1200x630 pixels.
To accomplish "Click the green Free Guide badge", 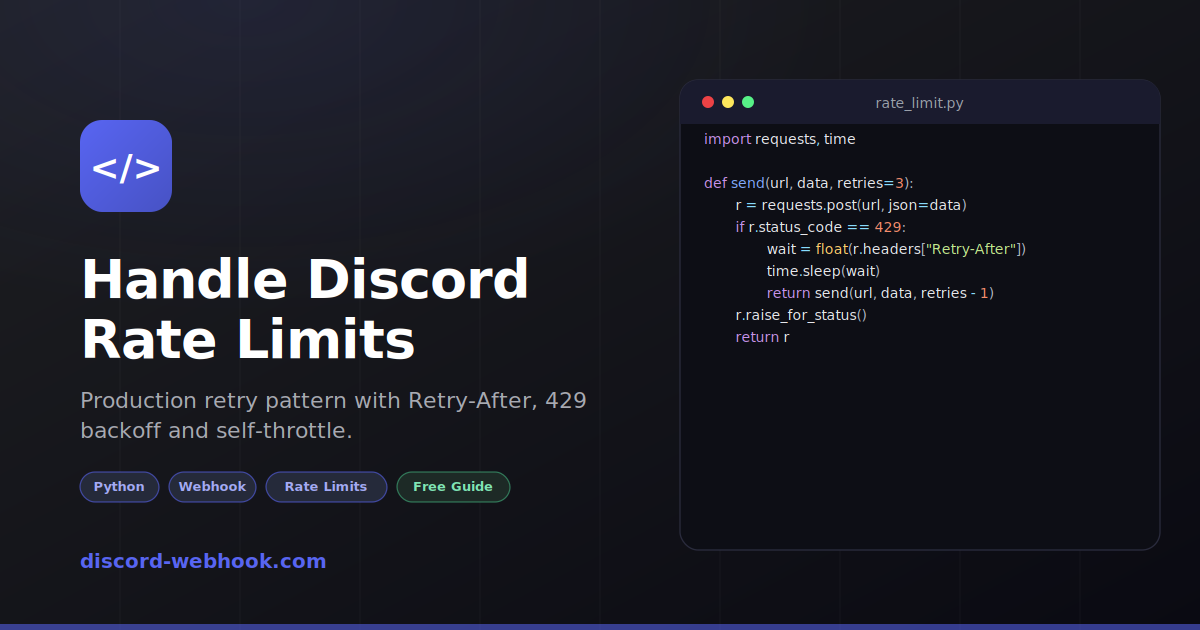I will (453, 487).
